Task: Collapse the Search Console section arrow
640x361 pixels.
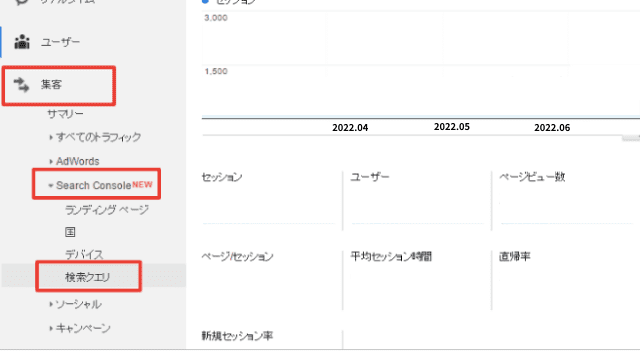Action: coord(51,185)
